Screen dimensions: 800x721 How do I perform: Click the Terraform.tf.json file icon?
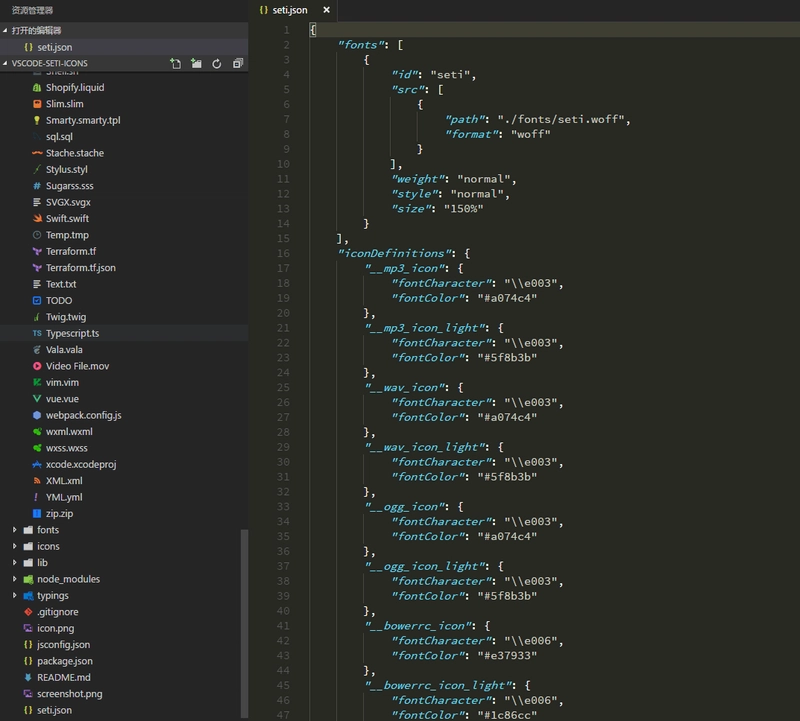[x=37, y=267]
